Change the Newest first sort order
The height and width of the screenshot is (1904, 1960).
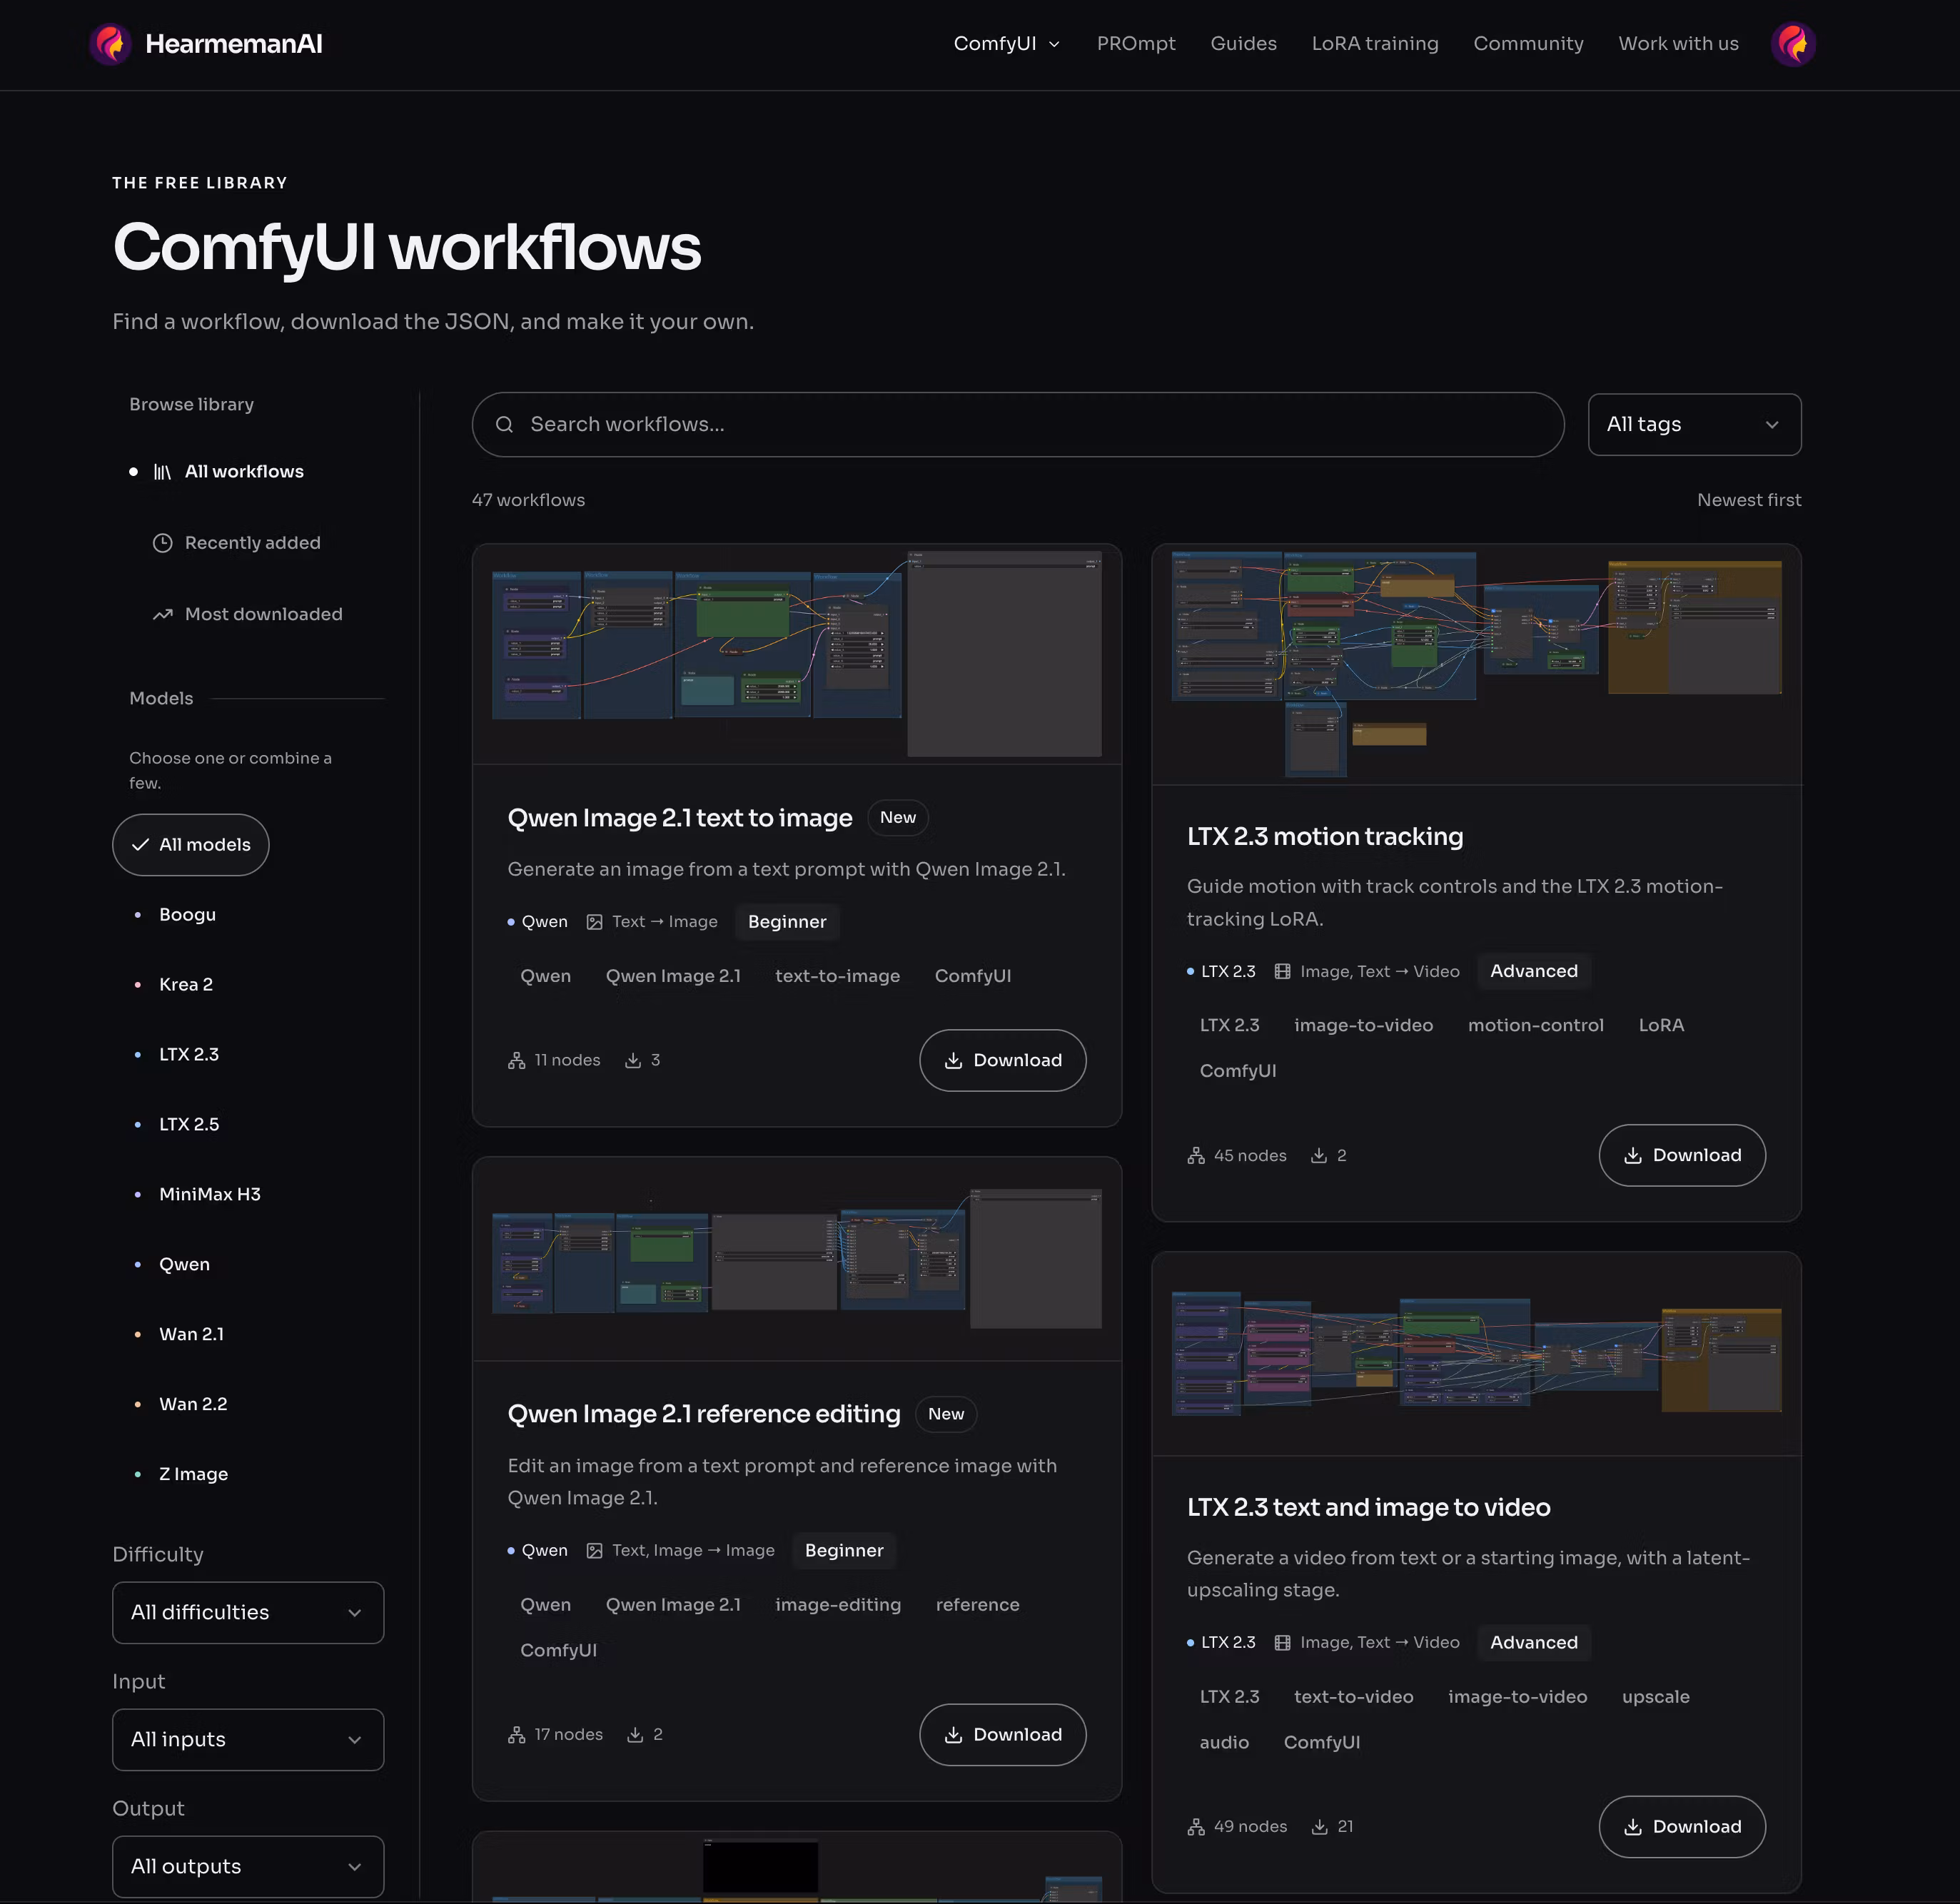click(1749, 500)
